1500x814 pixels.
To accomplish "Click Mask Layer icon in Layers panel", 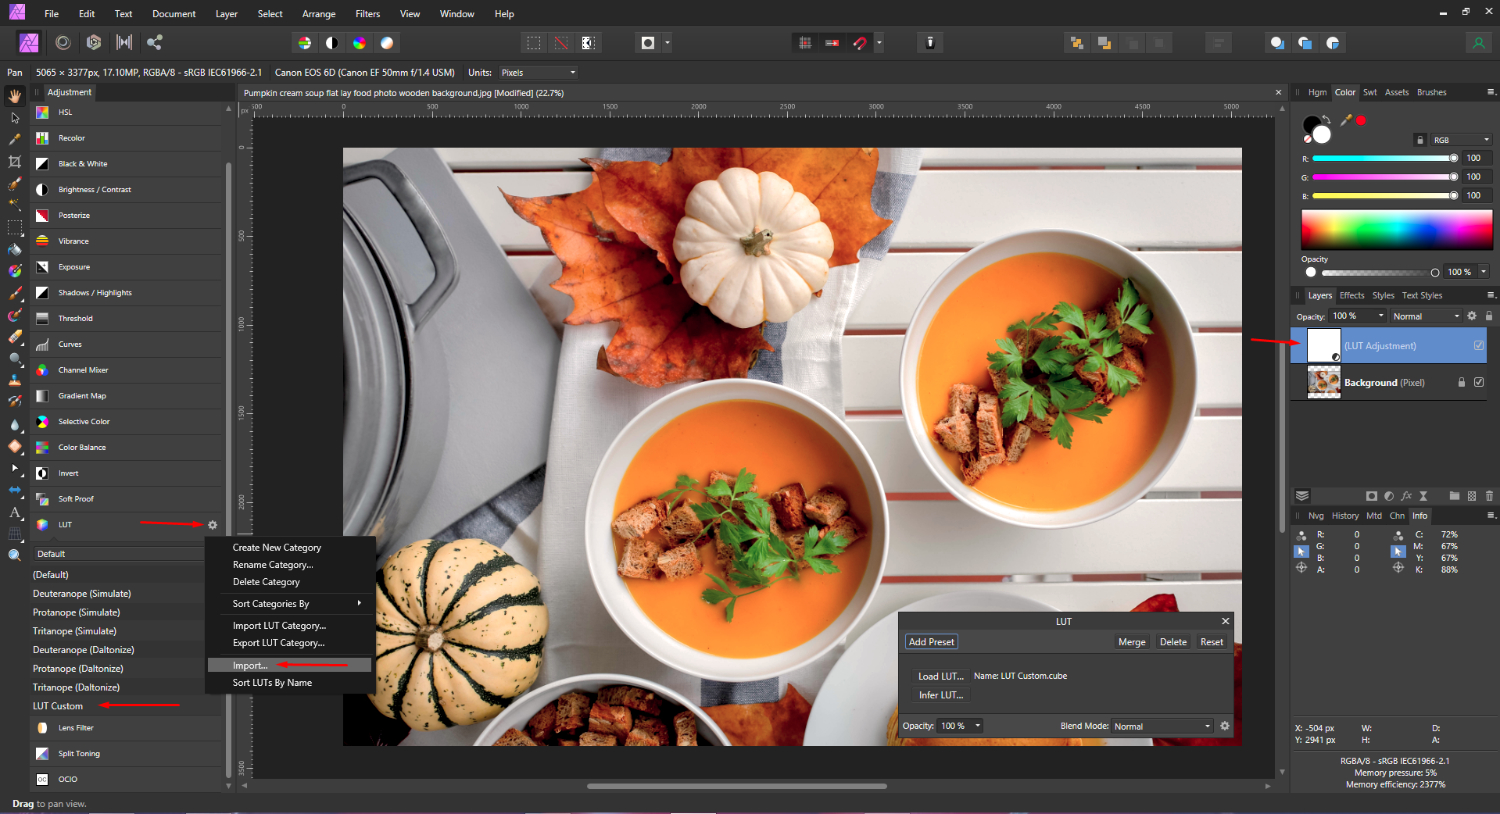I will [x=1372, y=496].
